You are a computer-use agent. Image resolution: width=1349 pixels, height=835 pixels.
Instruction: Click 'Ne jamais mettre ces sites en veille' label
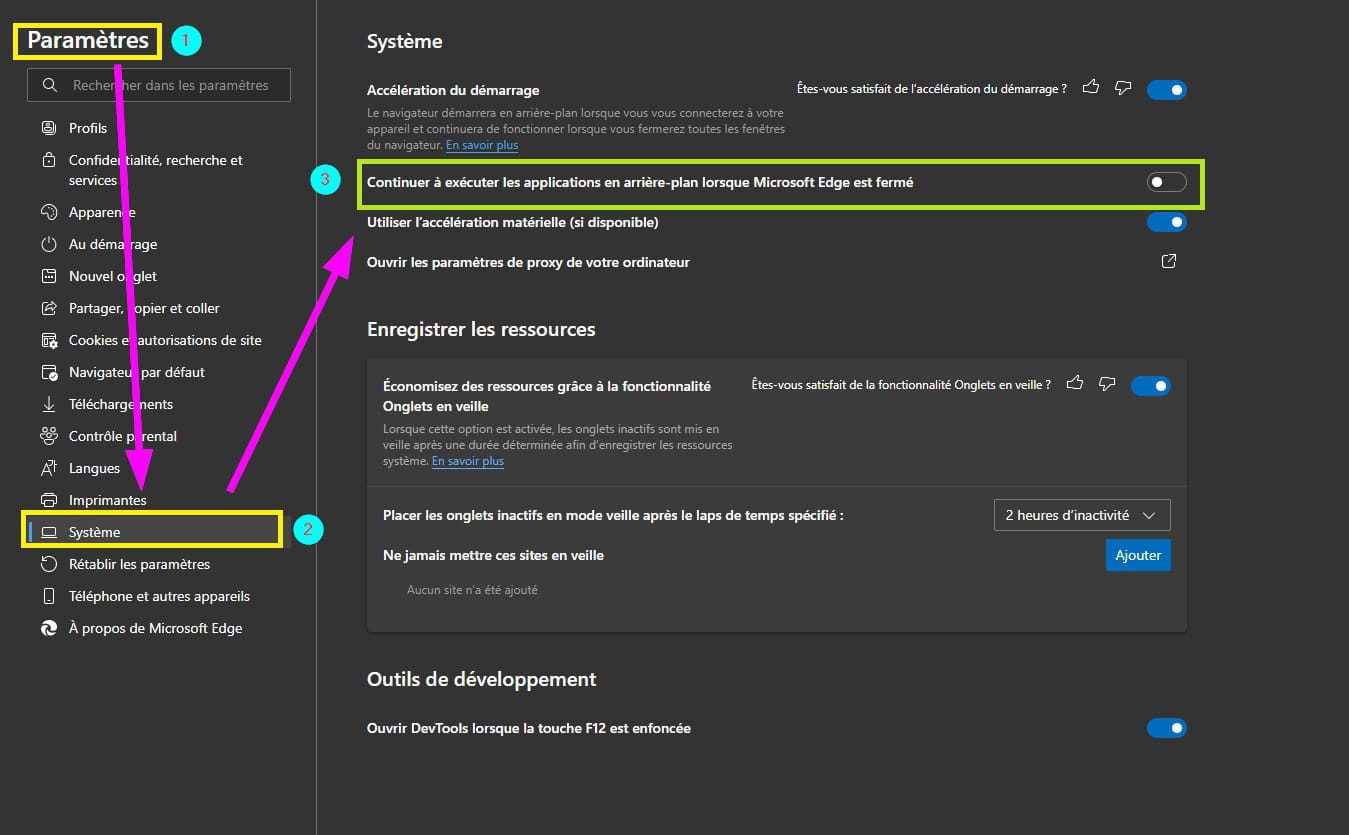[x=493, y=555]
